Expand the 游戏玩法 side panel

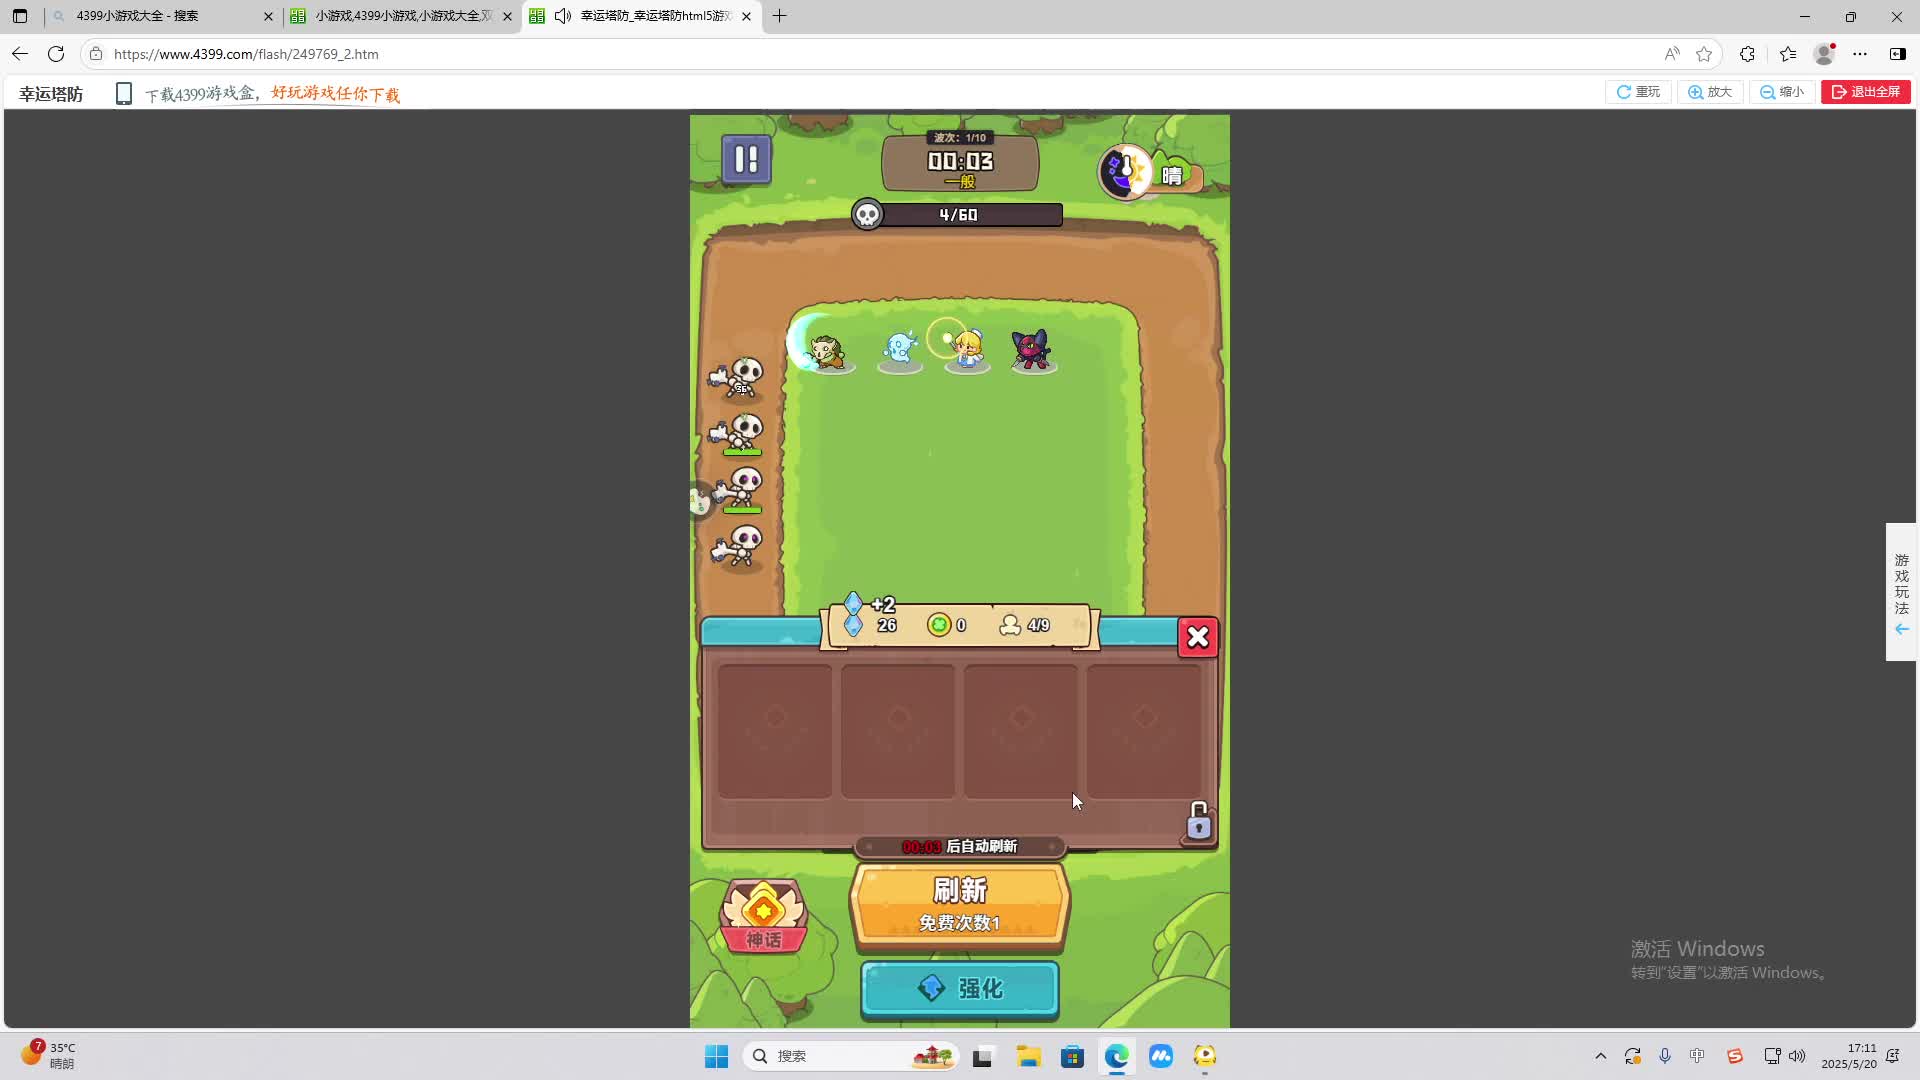(1901, 592)
